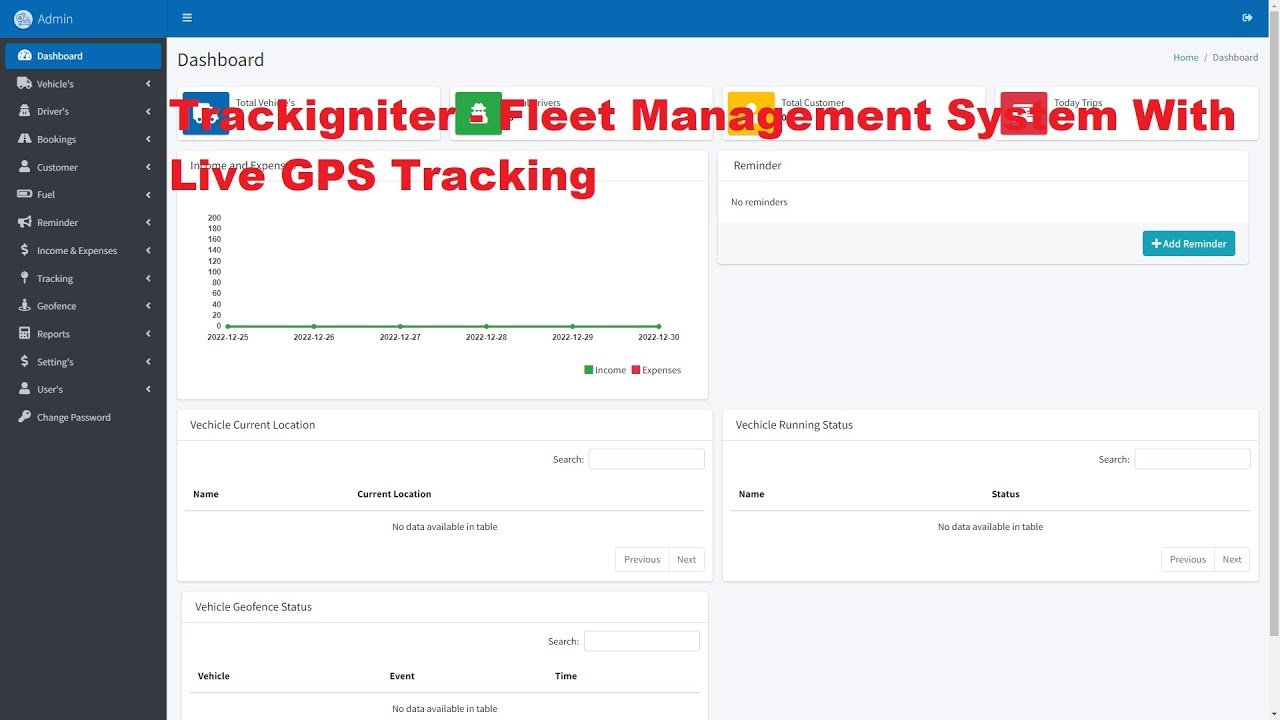This screenshot has height=720, width=1280.
Task: Open the Fuel sidebar menu
Action: pos(83,195)
